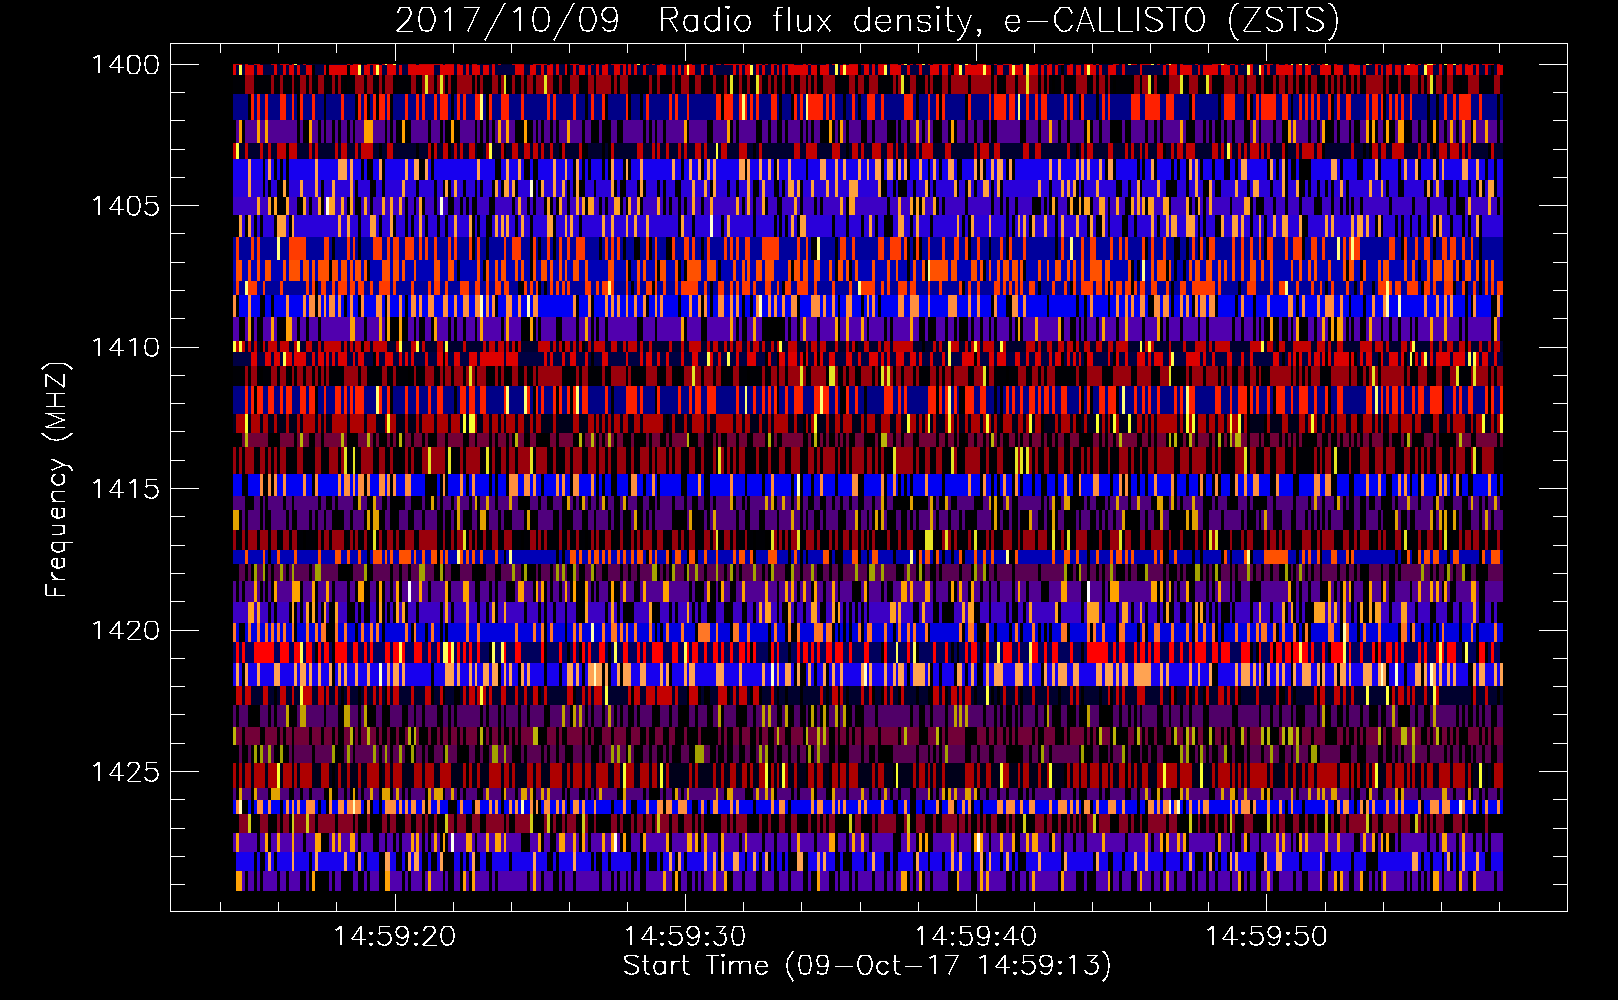1618x1000 pixels.
Task: Click the 14:59:20 time tick label
Action: click(x=394, y=936)
